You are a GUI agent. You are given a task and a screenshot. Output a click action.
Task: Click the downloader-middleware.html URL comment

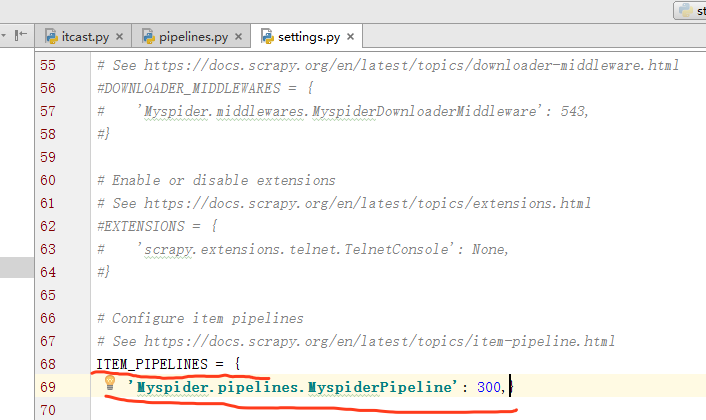(388, 65)
